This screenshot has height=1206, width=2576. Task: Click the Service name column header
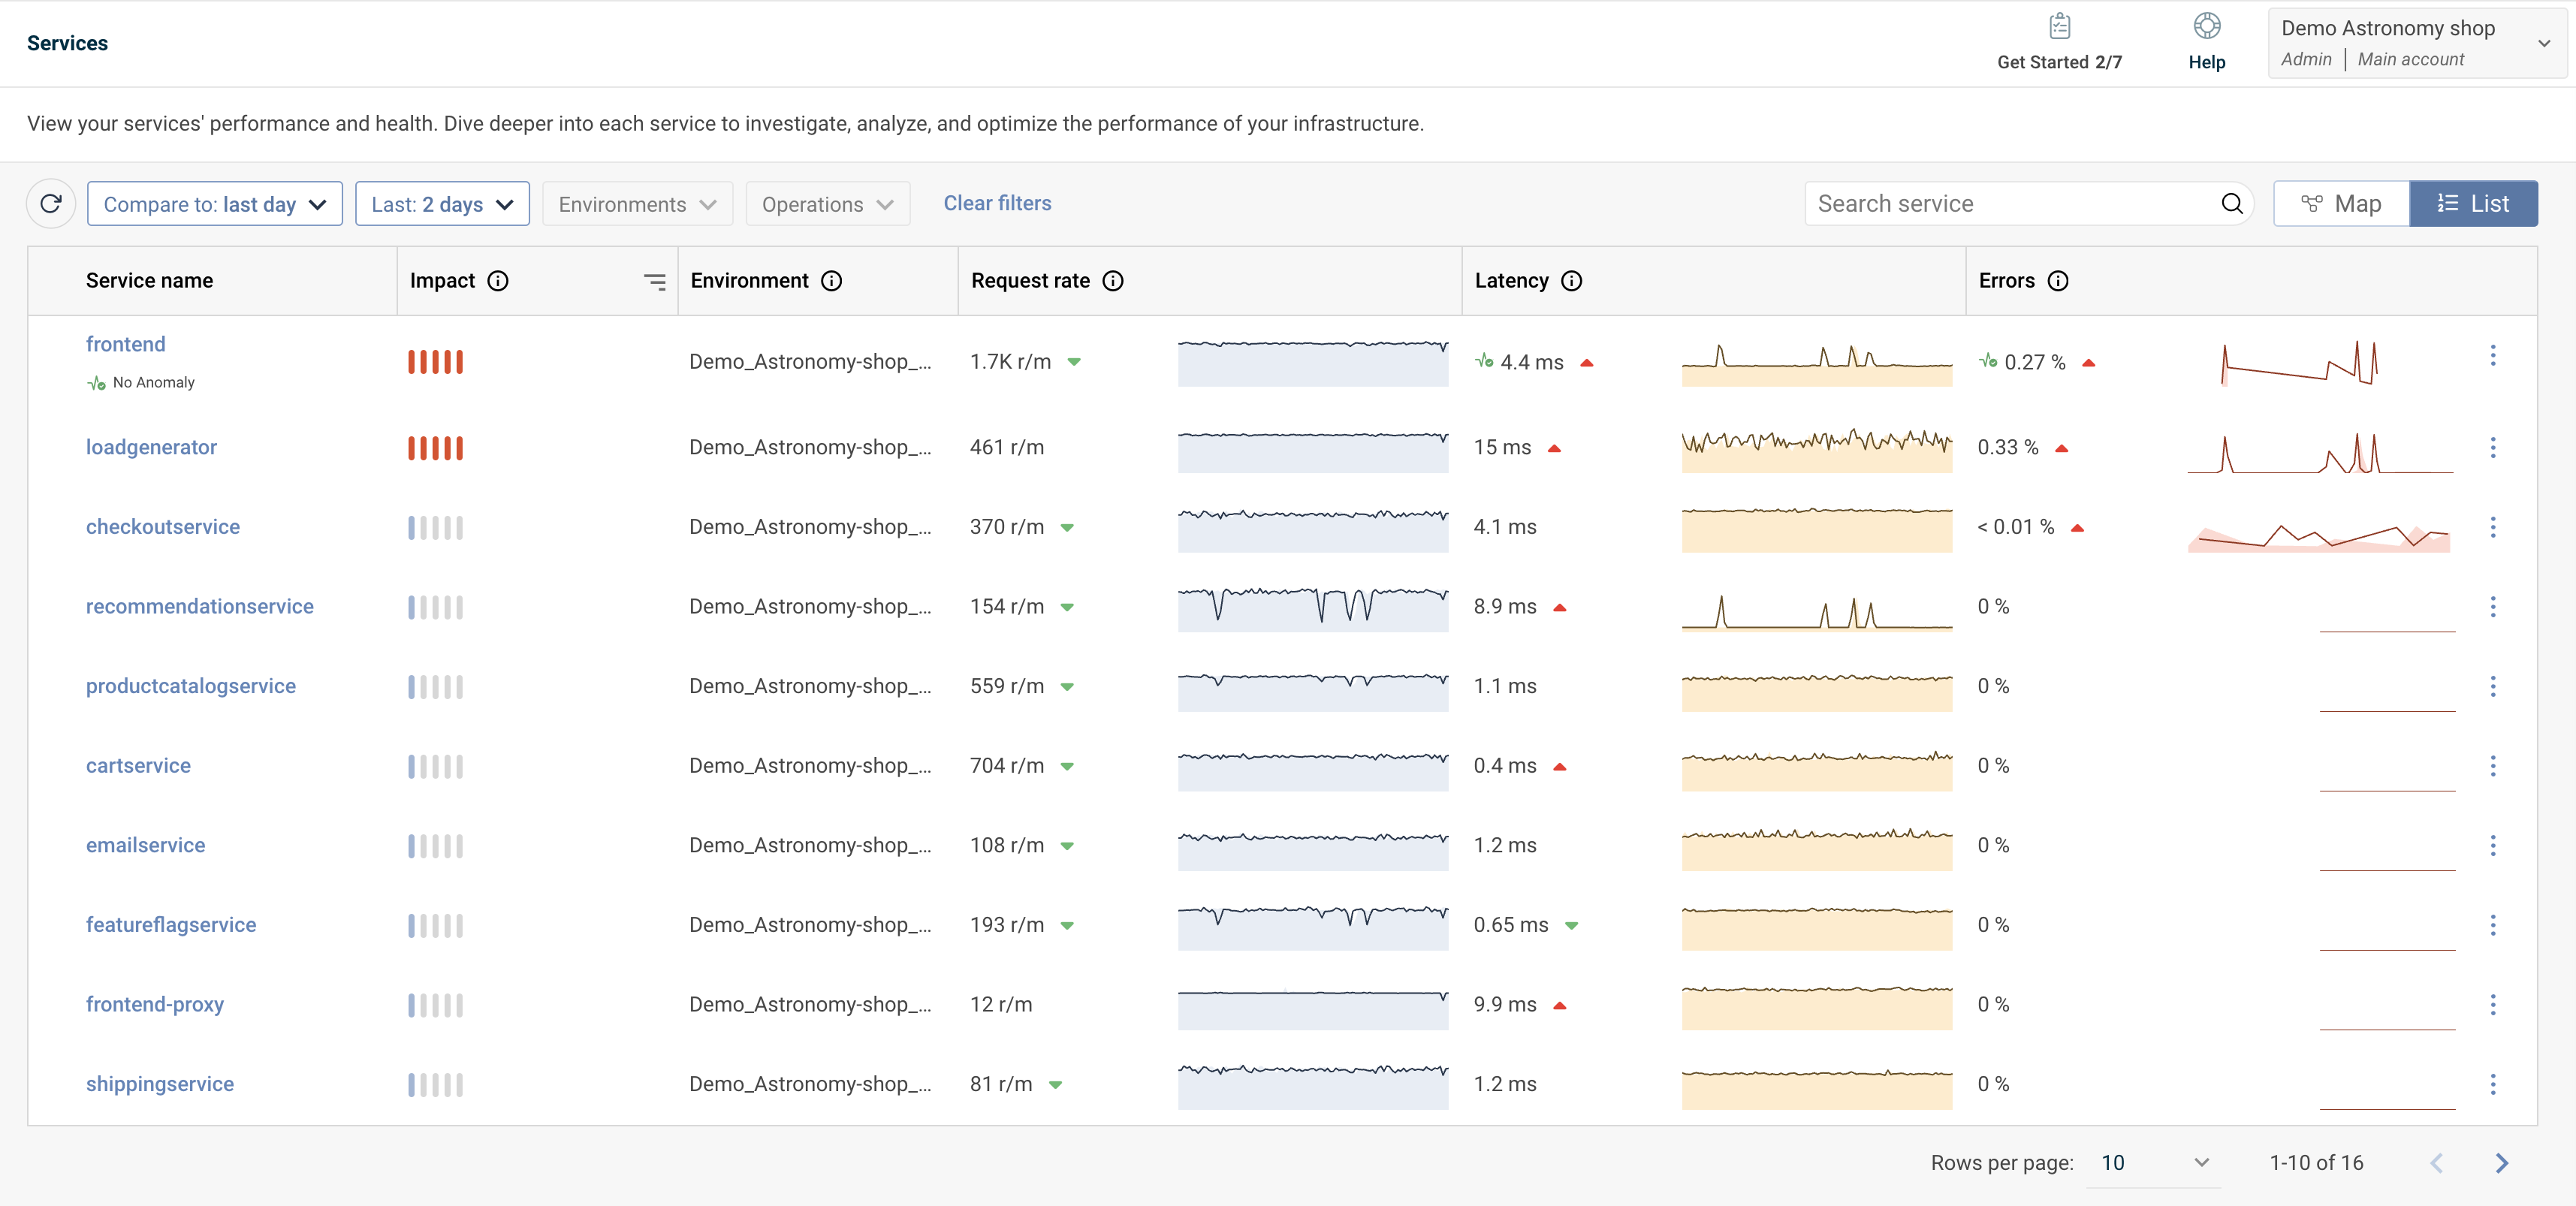(149, 281)
